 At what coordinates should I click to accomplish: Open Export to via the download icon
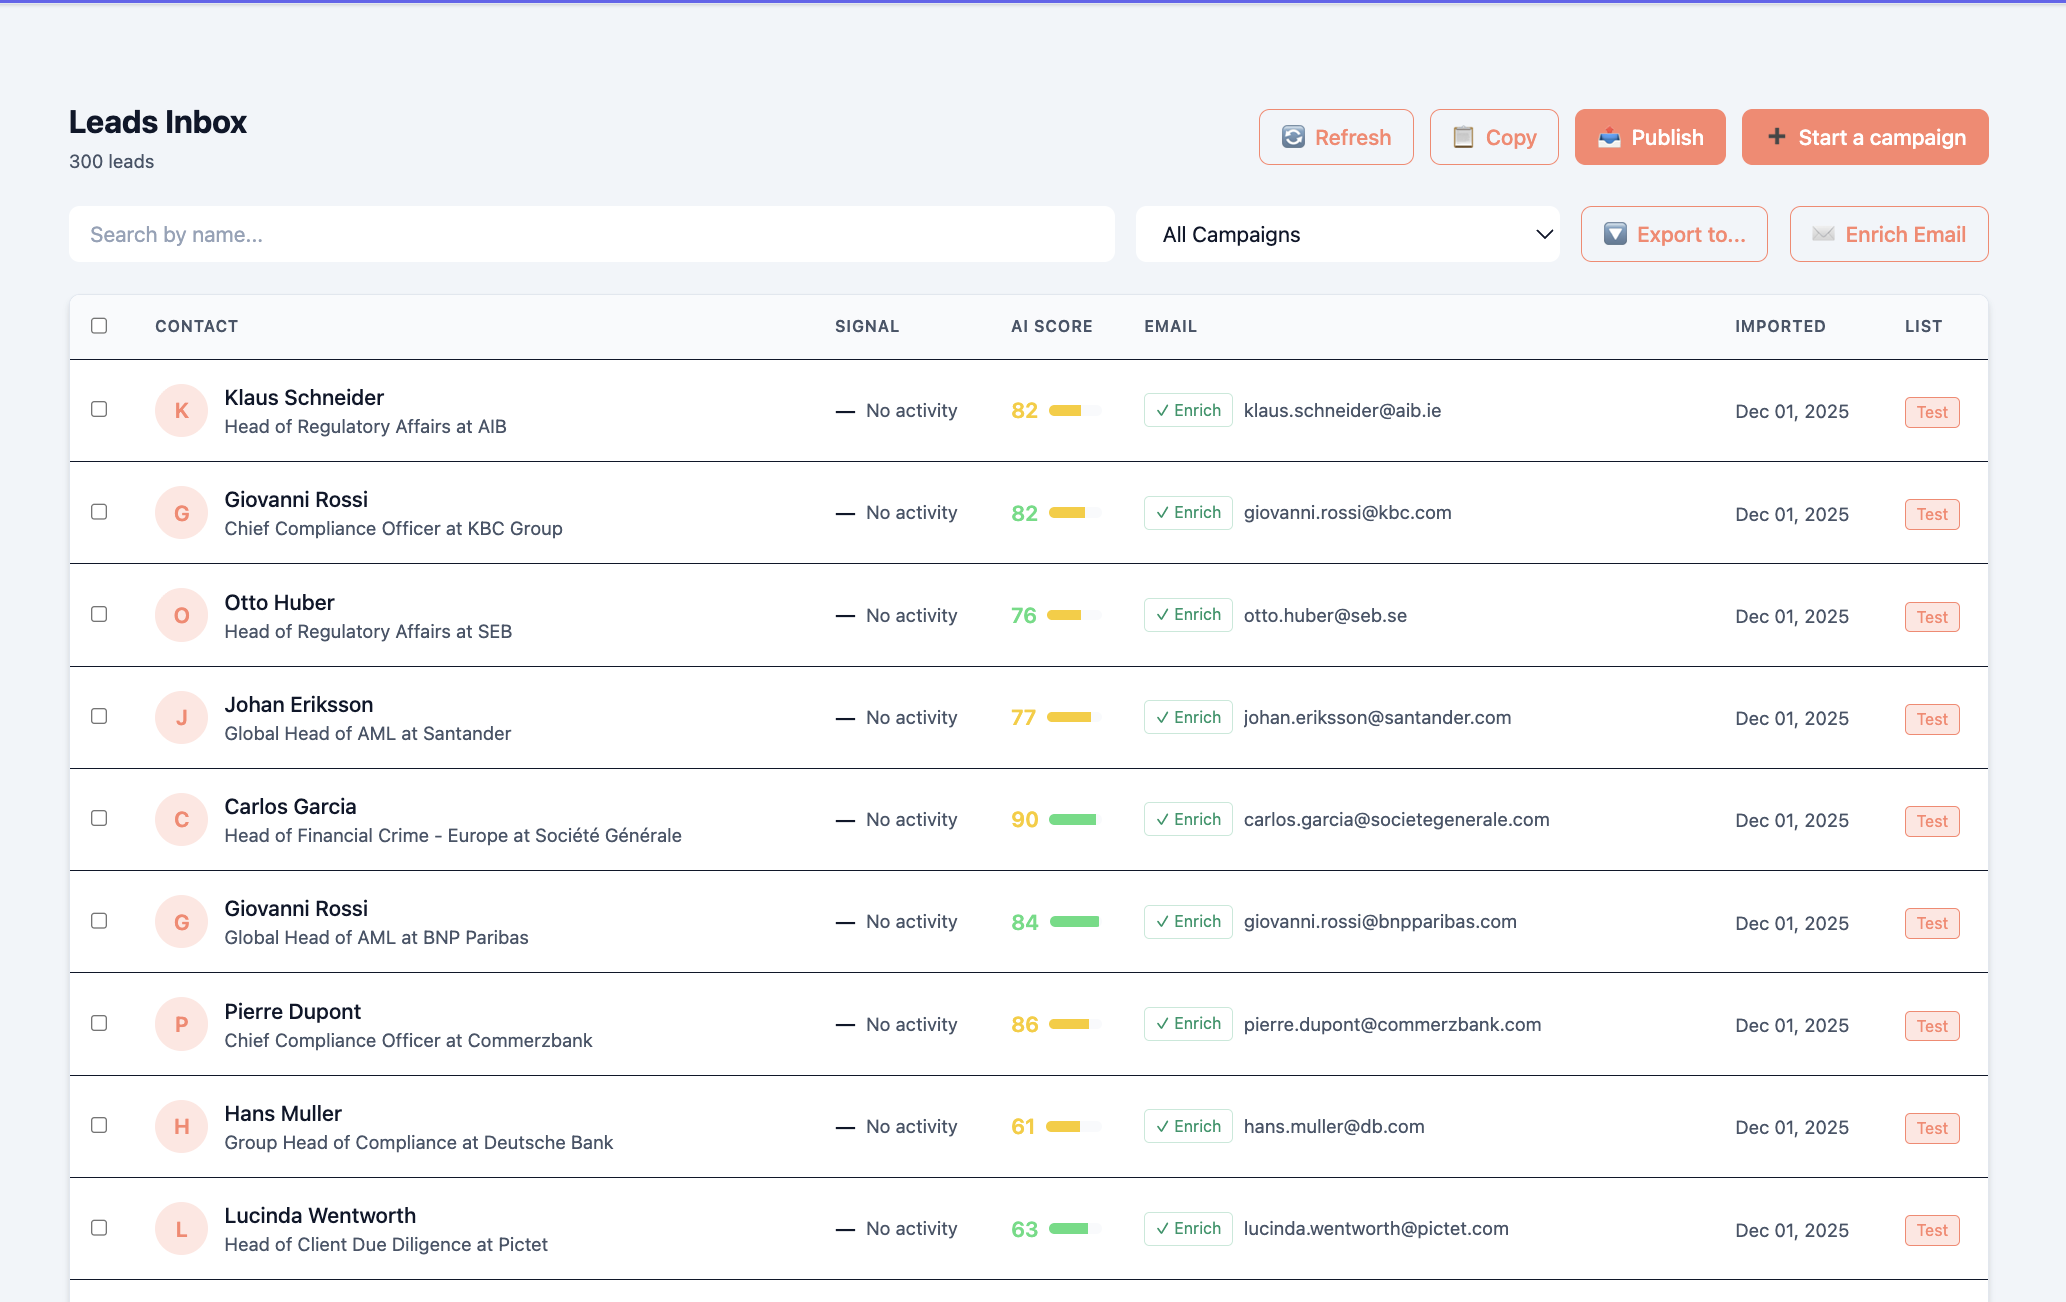(x=1616, y=234)
